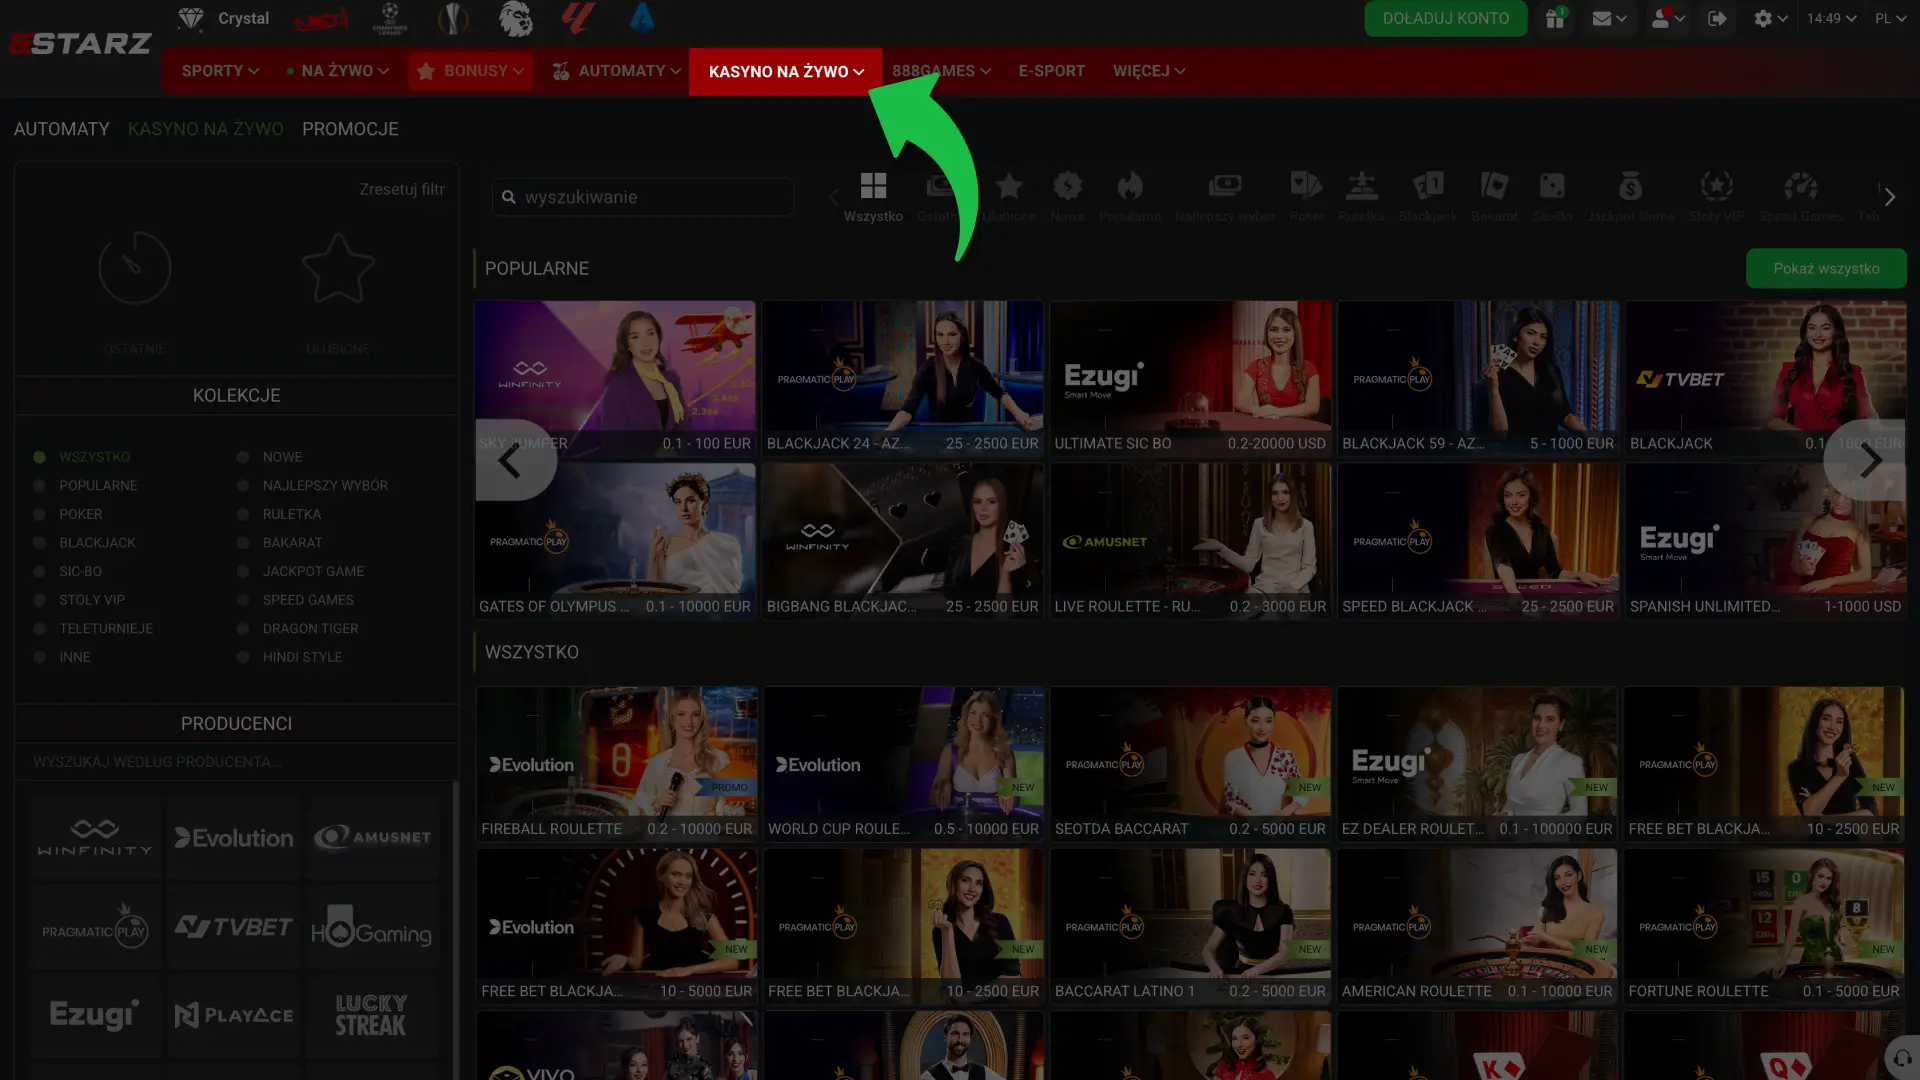Switch to the Automaty sub-tab
The image size is (1920, 1080).
(x=62, y=129)
